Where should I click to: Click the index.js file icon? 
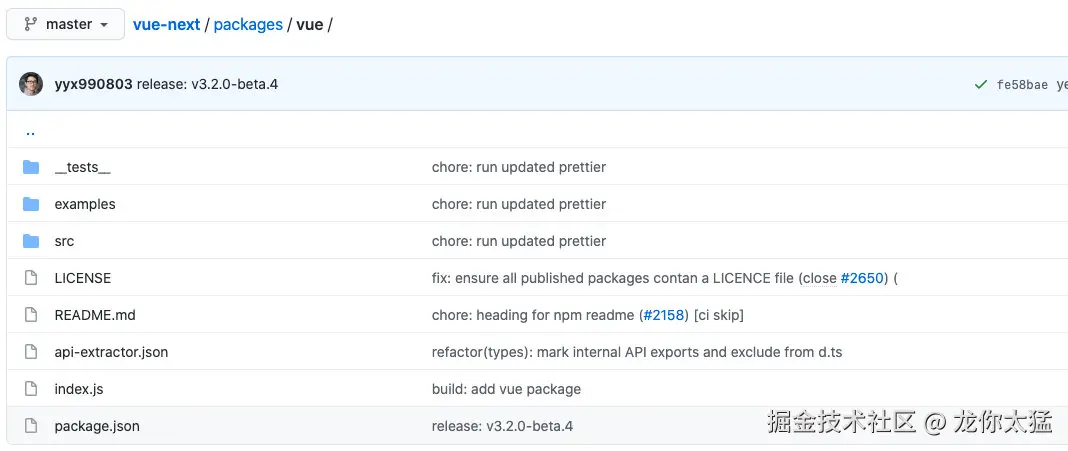point(31,389)
